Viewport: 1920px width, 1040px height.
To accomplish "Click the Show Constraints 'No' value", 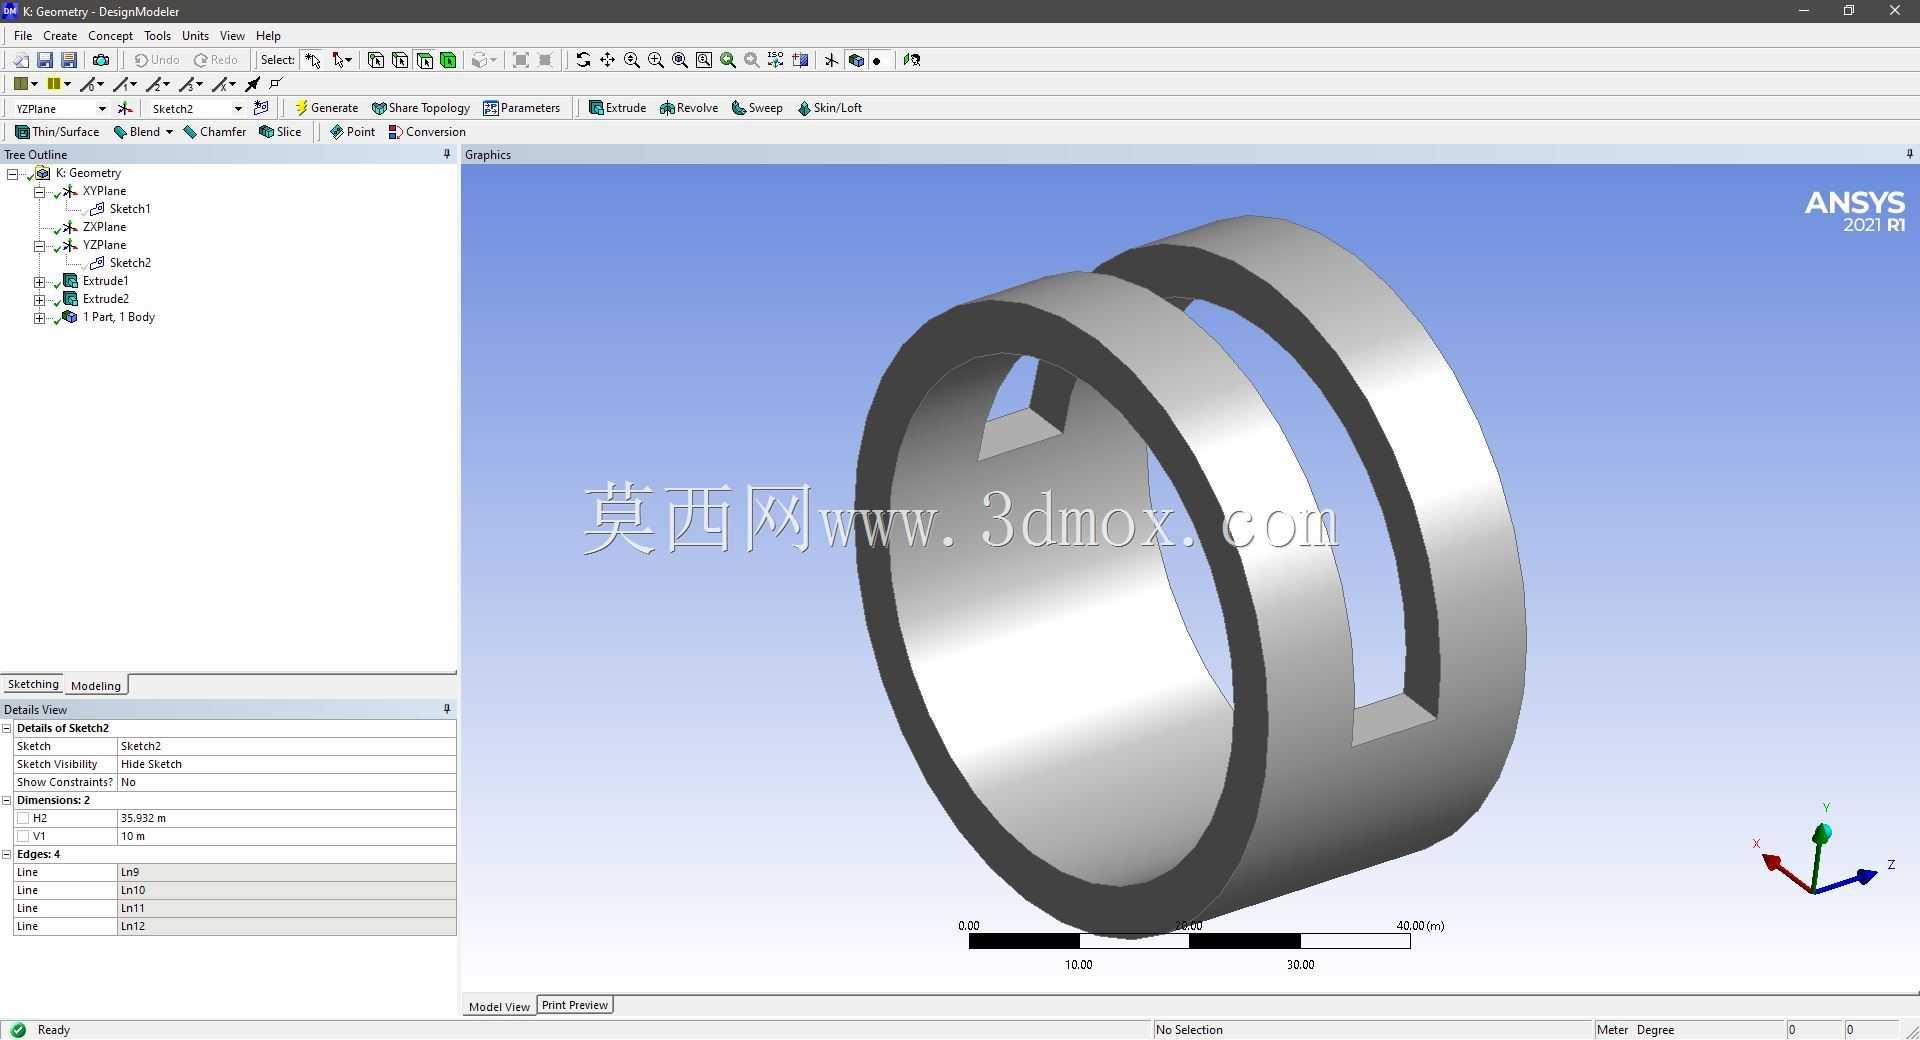I will tap(286, 782).
